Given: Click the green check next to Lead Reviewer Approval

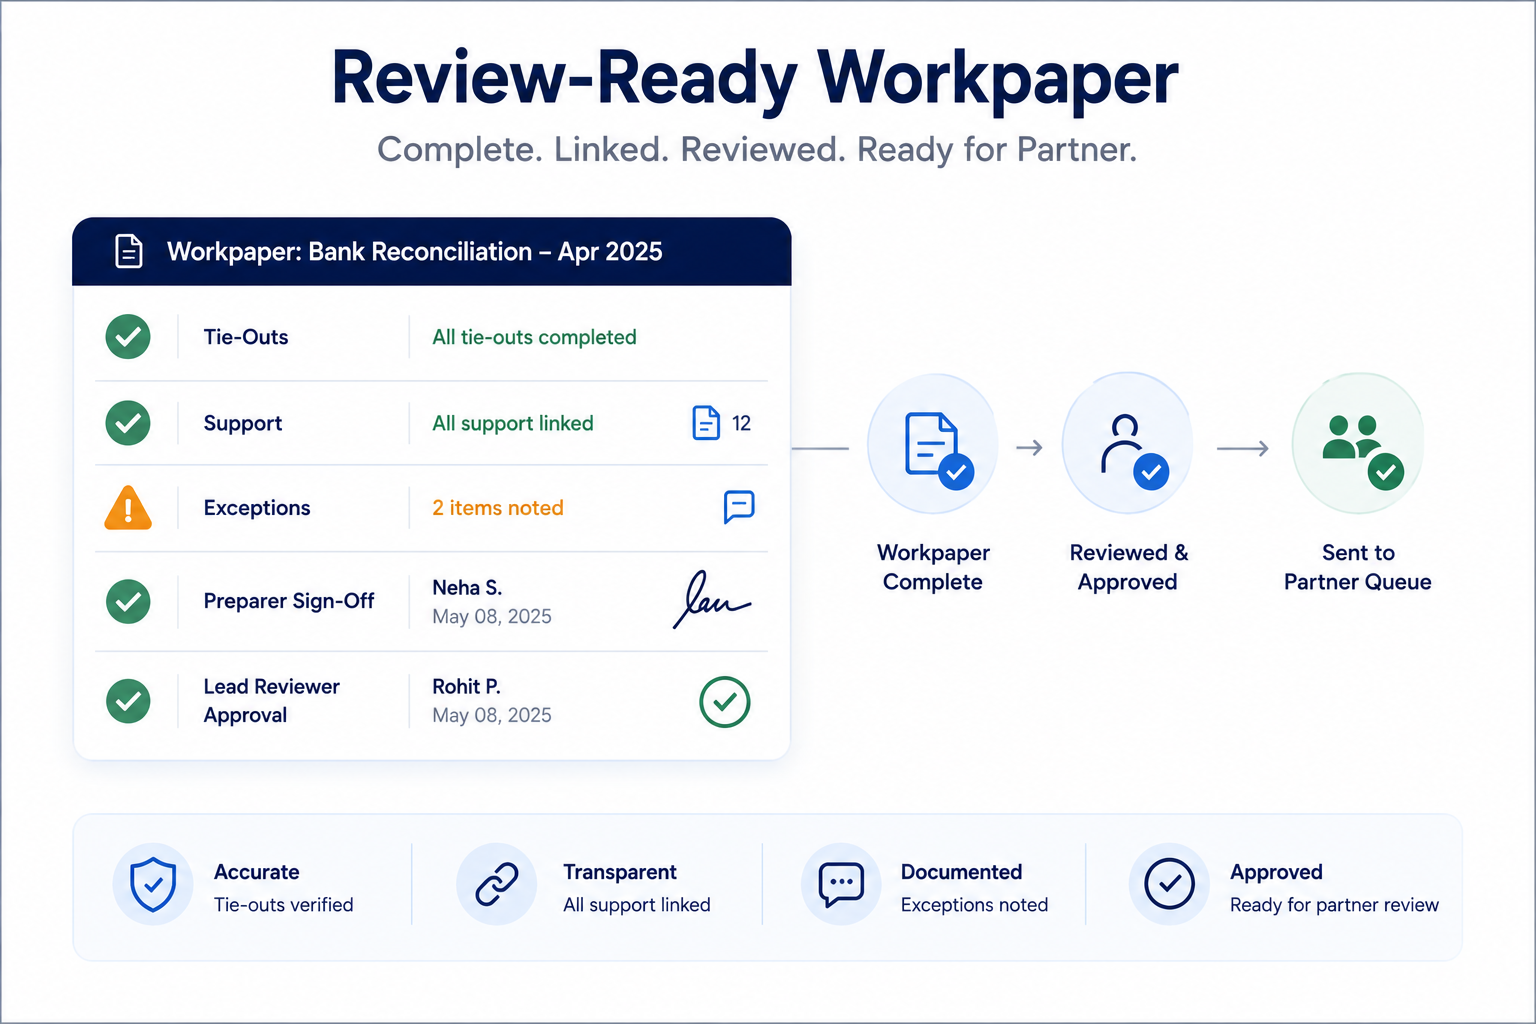Looking at the screenshot, I should point(128,701).
